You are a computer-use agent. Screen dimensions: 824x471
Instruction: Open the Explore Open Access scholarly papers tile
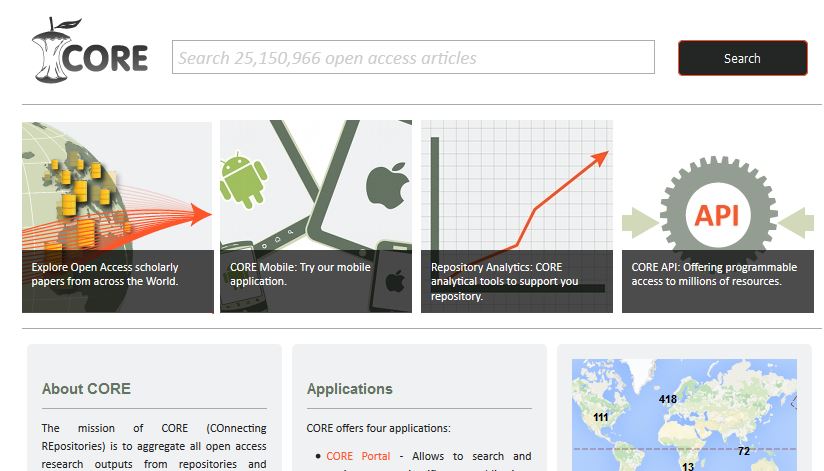pyautogui.click(x=118, y=217)
